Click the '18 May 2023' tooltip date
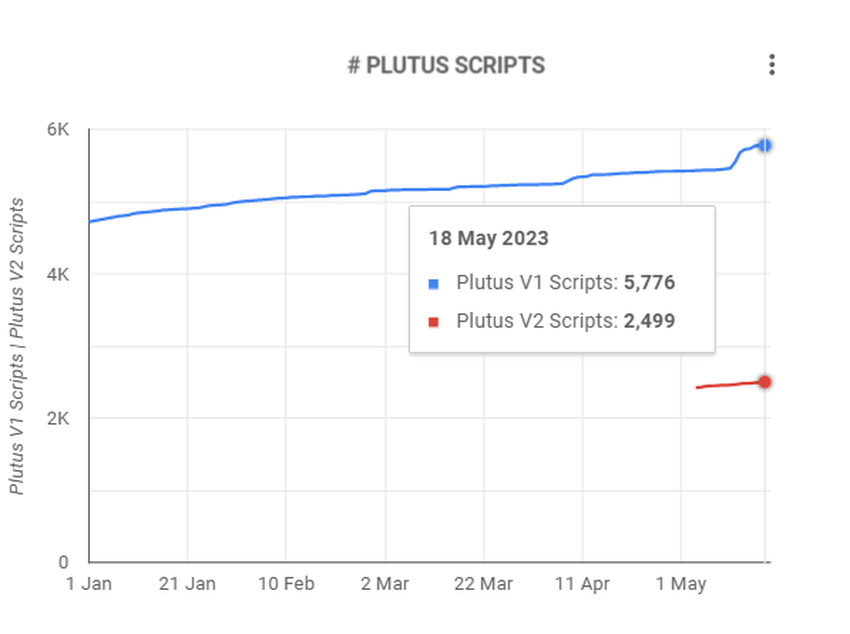The width and height of the screenshot is (850, 634). (488, 238)
